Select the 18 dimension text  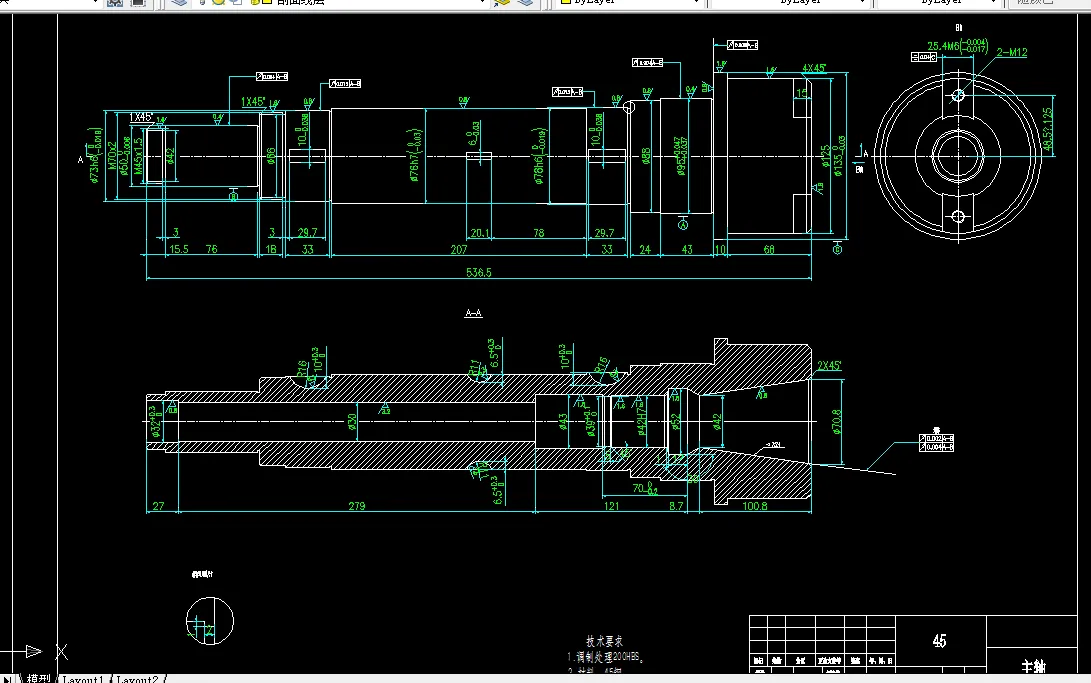click(x=271, y=249)
